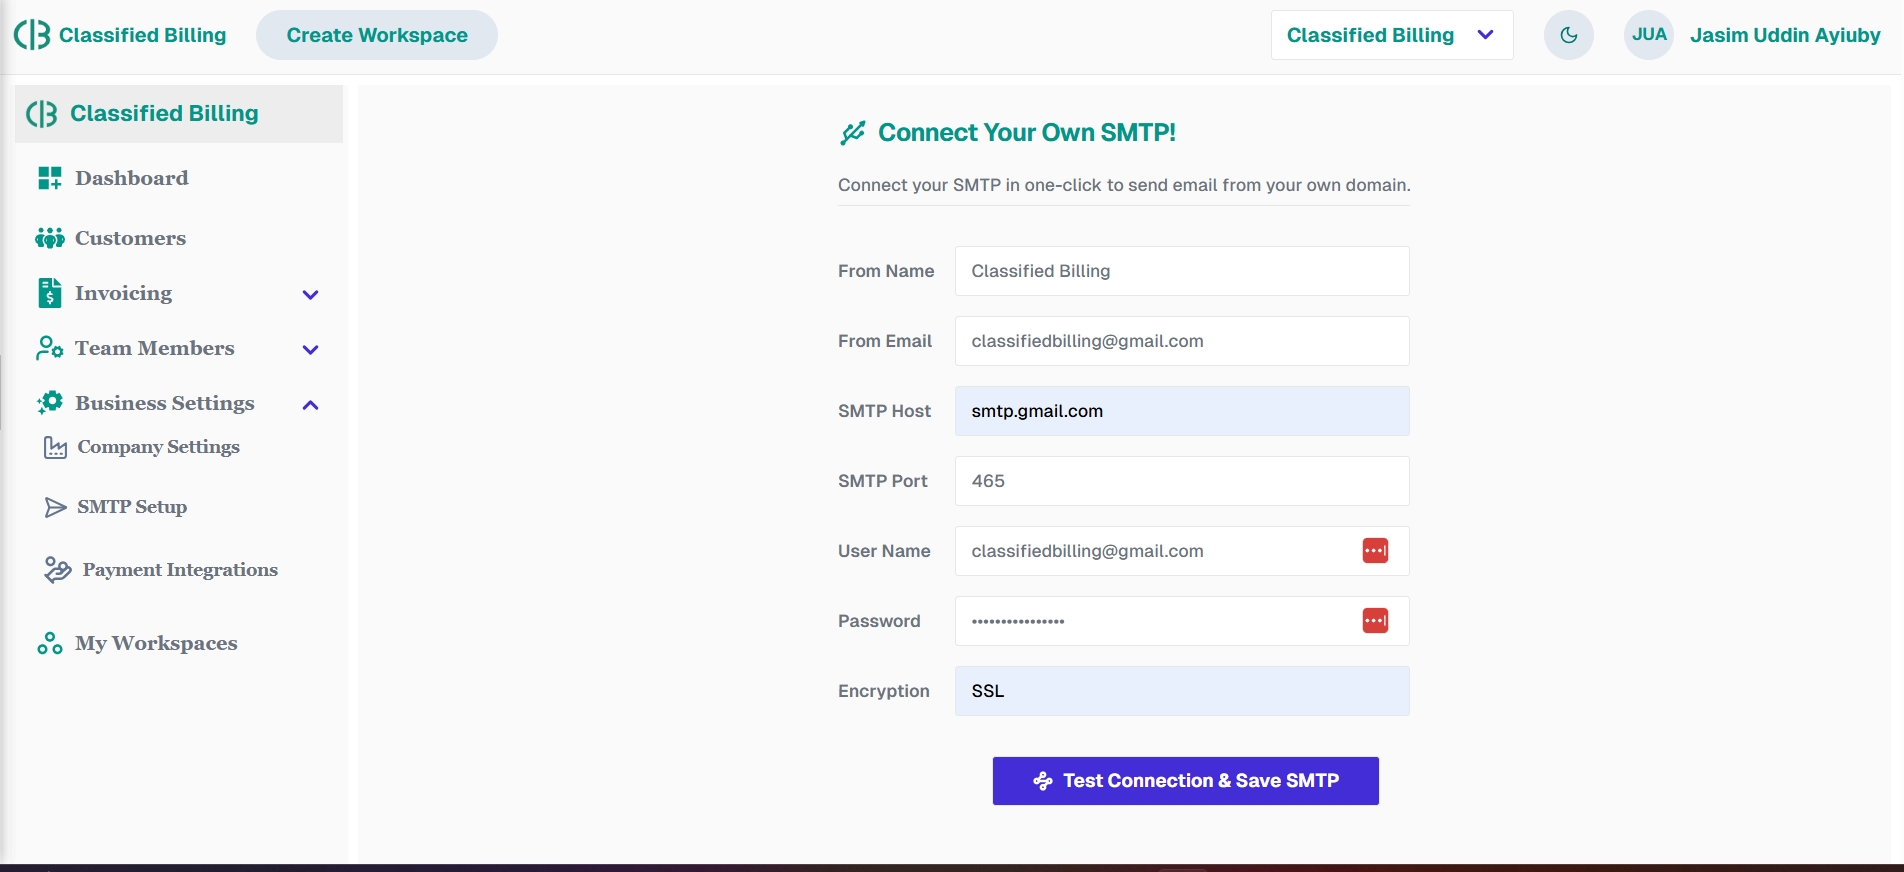Click the Payment Integrations hand icon

click(x=58, y=570)
